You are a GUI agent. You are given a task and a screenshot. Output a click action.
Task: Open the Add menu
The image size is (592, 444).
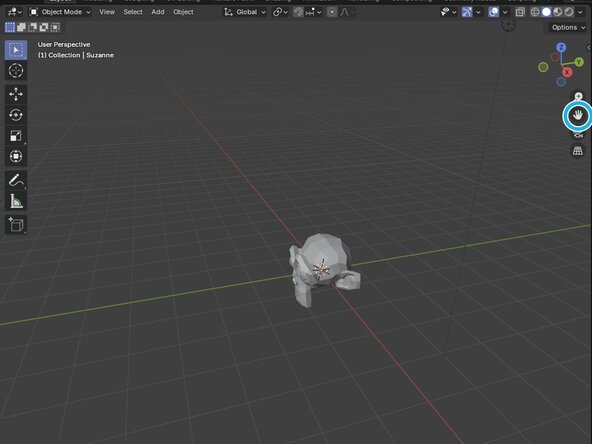(x=157, y=12)
